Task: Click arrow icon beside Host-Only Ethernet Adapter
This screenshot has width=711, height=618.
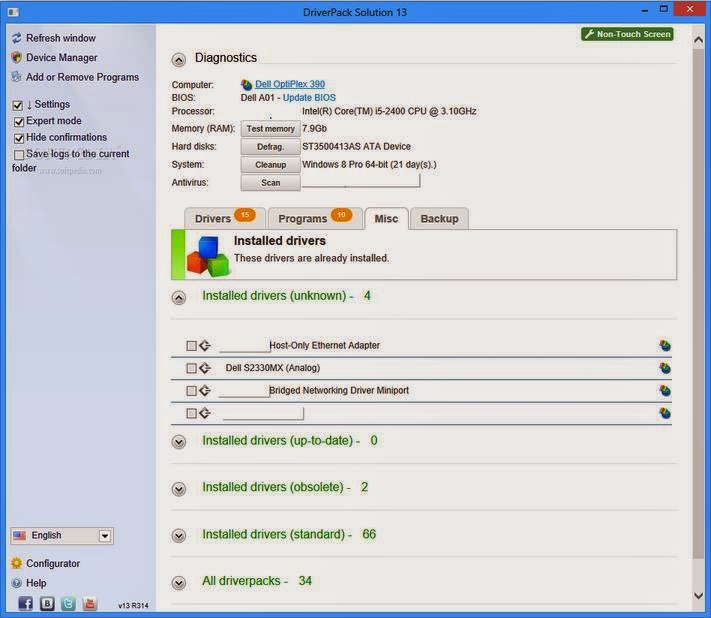Action: 205,345
